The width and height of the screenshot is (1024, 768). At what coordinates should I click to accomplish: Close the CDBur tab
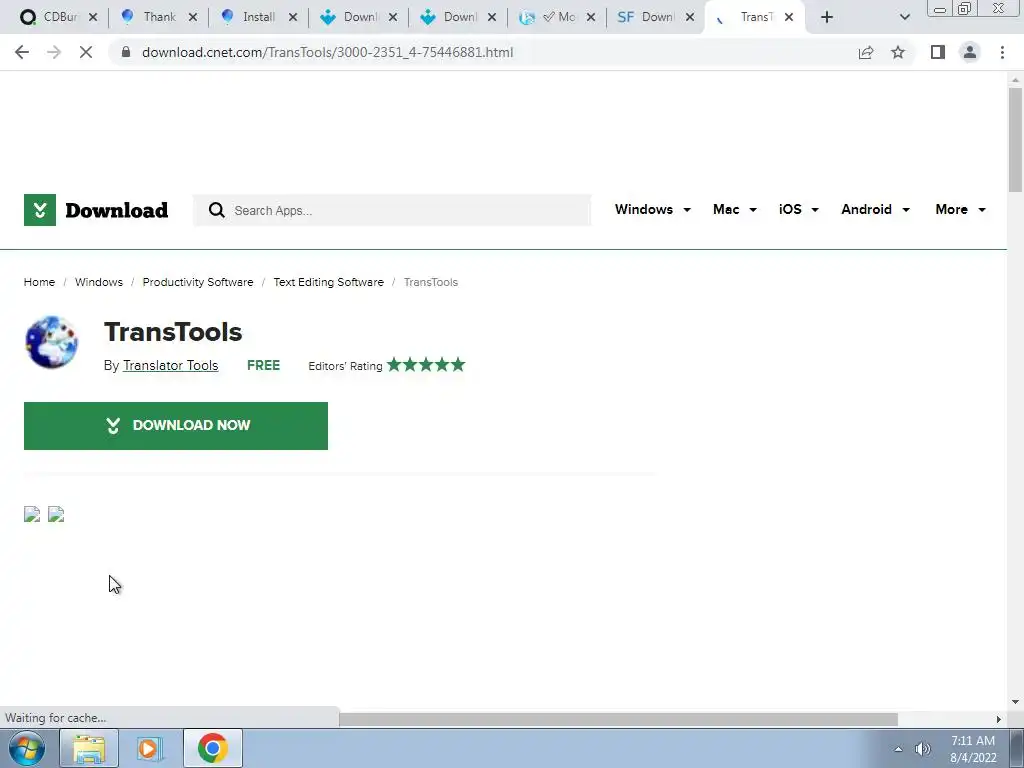point(93,18)
